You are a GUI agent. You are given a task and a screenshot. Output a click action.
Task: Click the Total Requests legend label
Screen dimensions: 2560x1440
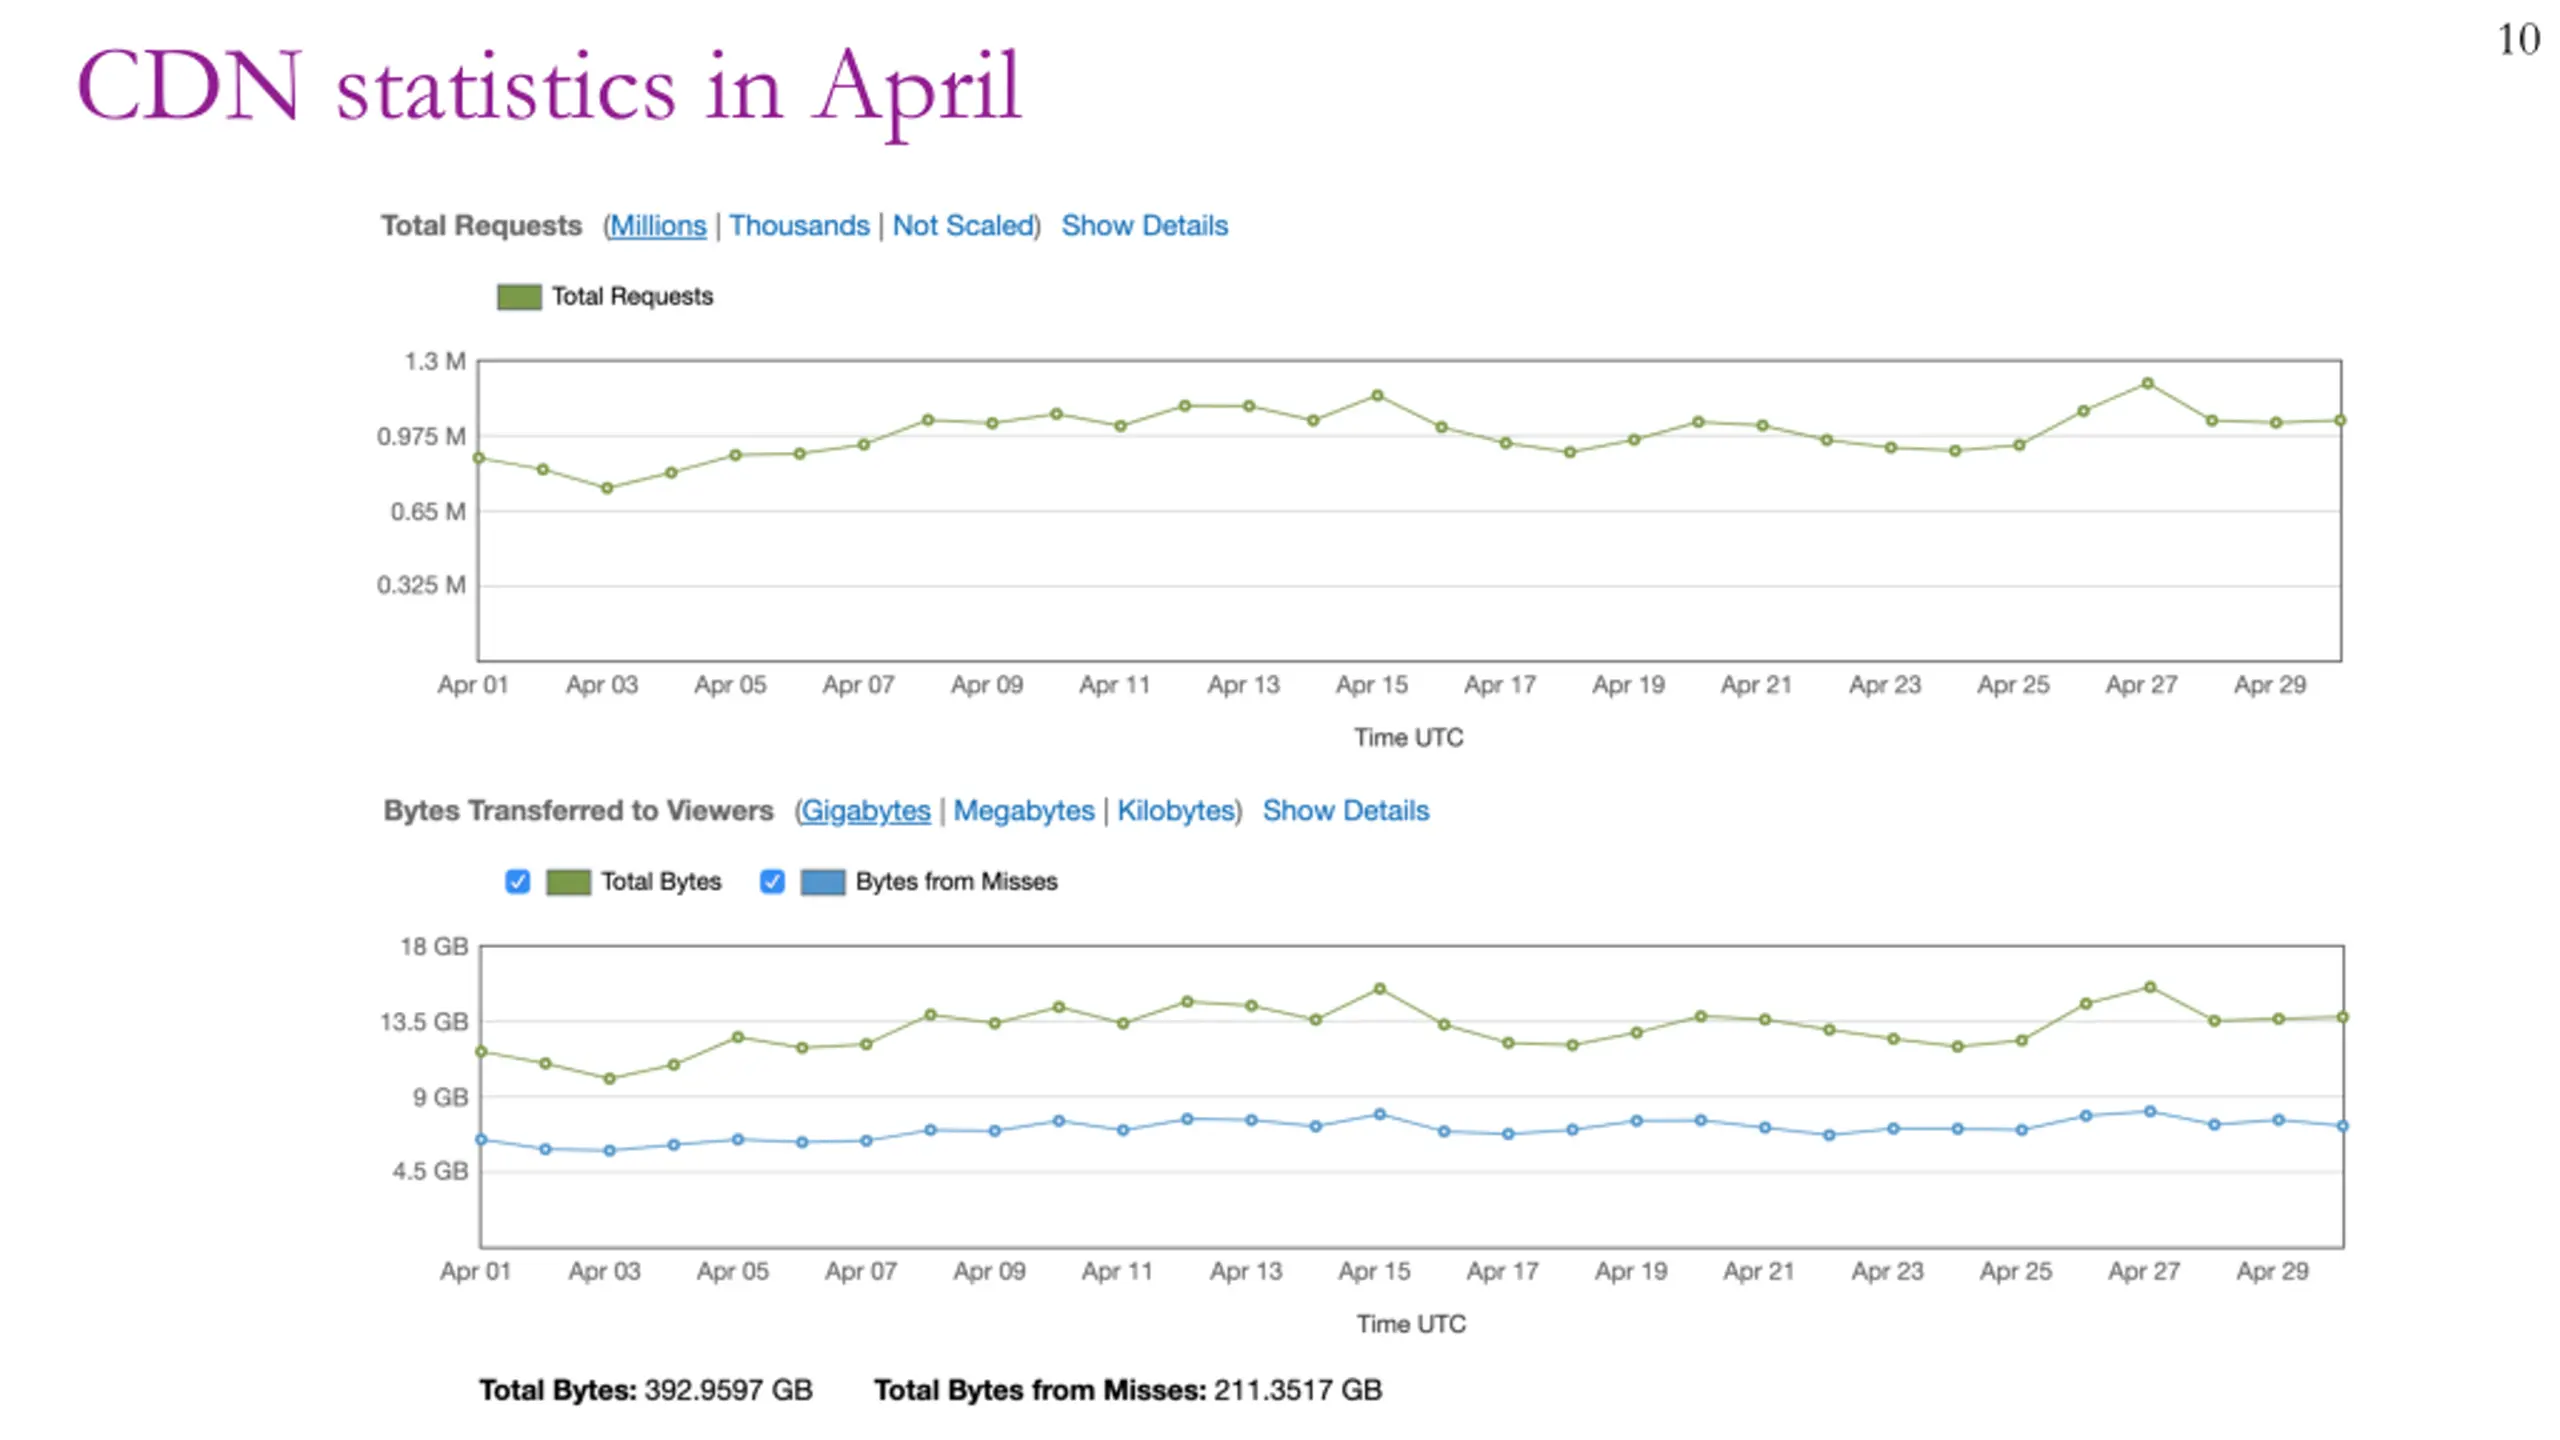(x=632, y=297)
